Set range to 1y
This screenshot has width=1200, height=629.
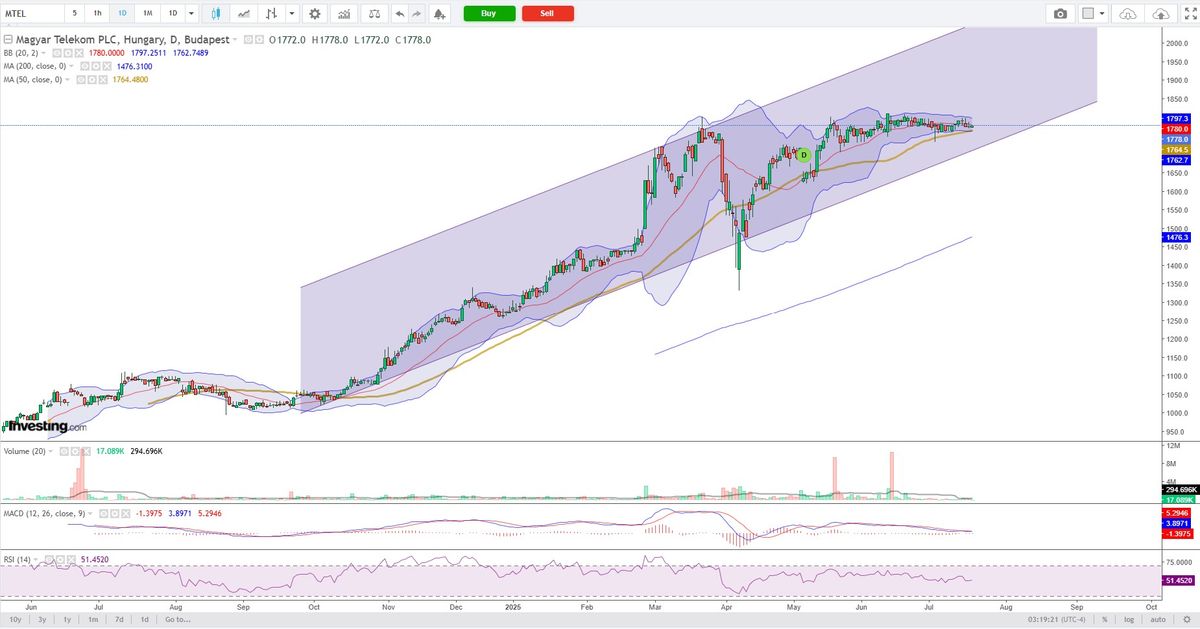[67, 620]
